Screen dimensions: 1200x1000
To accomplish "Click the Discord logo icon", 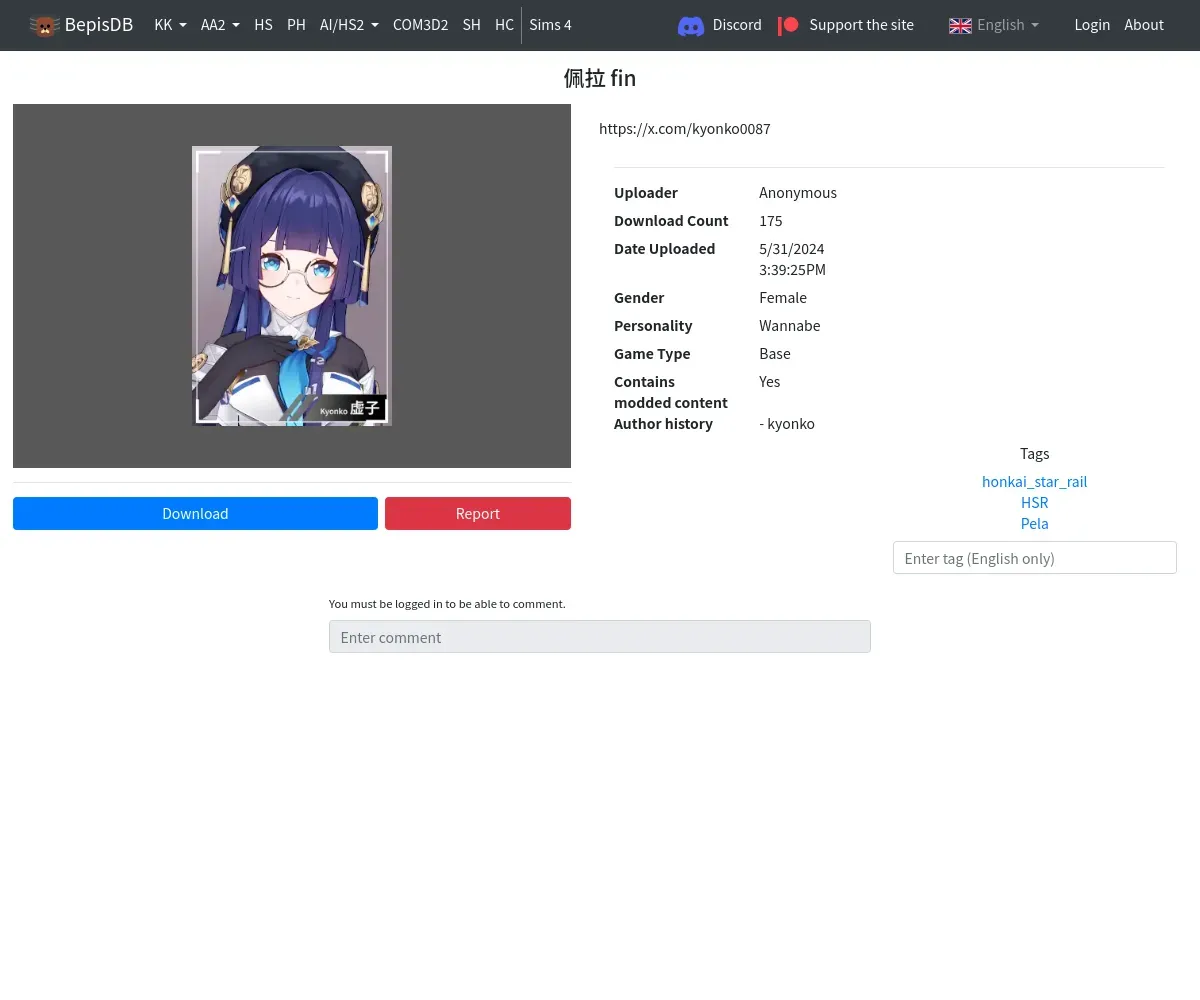I will click(x=691, y=25).
